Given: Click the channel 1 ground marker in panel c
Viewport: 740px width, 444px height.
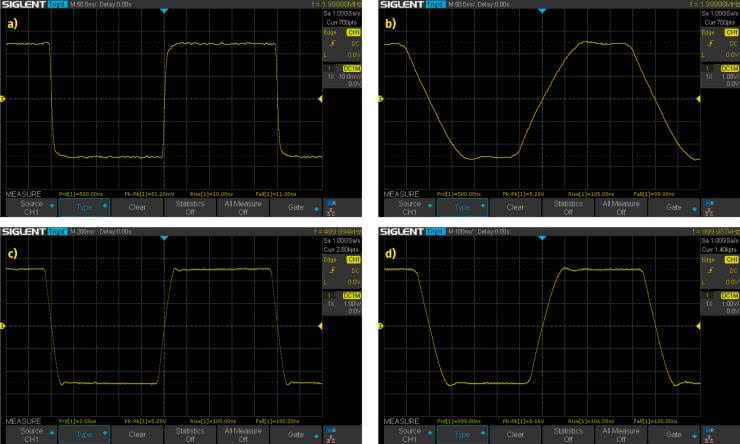Looking at the screenshot, I should point(4,326).
